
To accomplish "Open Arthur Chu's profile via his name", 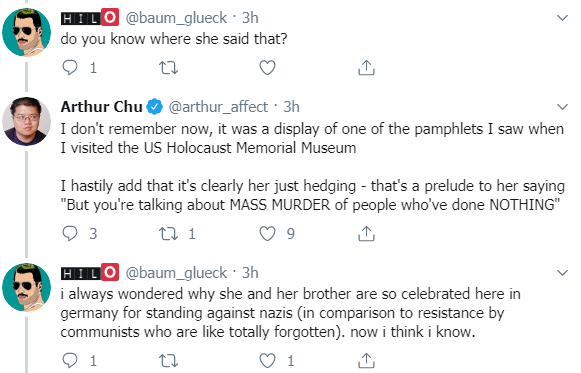I will click(x=102, y=107).
